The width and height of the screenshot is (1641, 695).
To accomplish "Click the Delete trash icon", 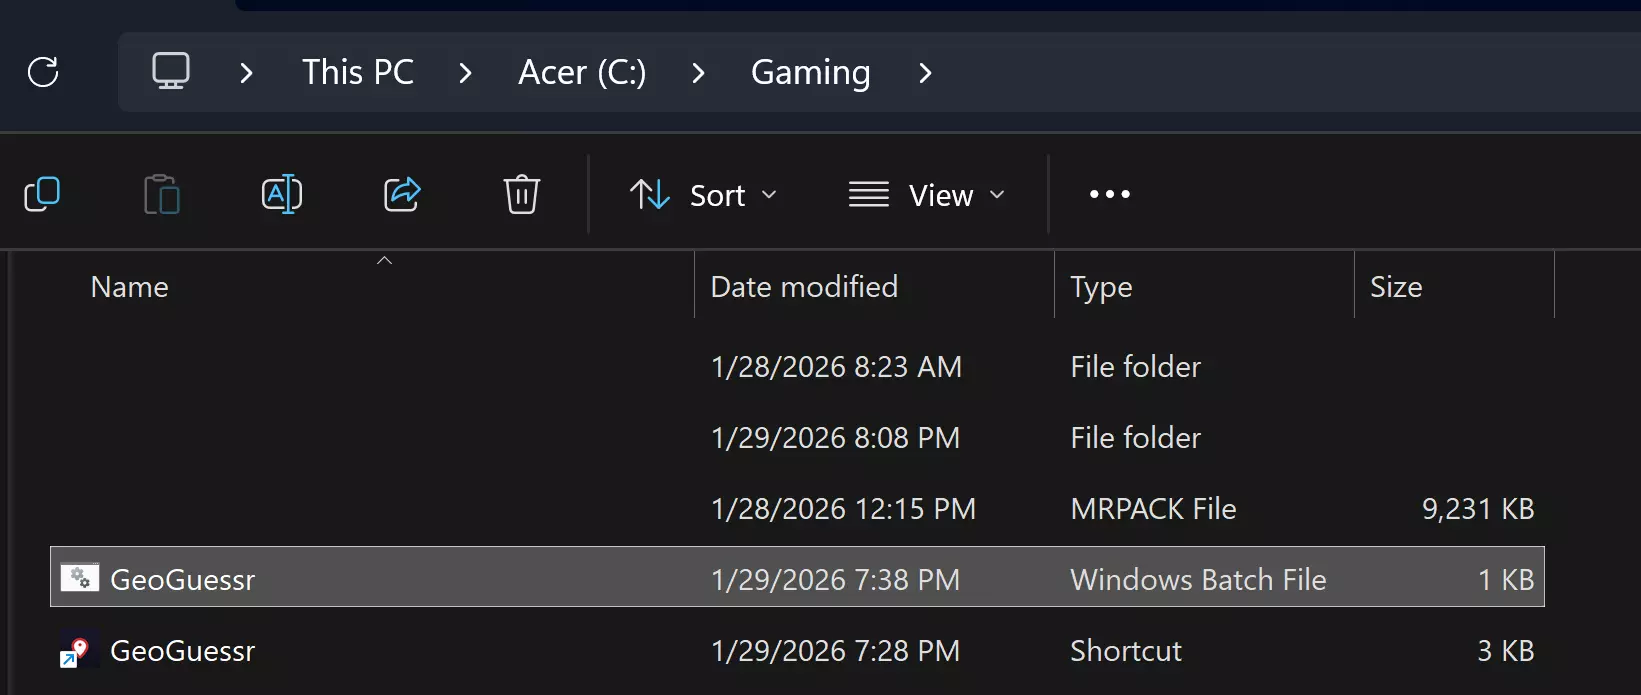I will pos(522,194).
